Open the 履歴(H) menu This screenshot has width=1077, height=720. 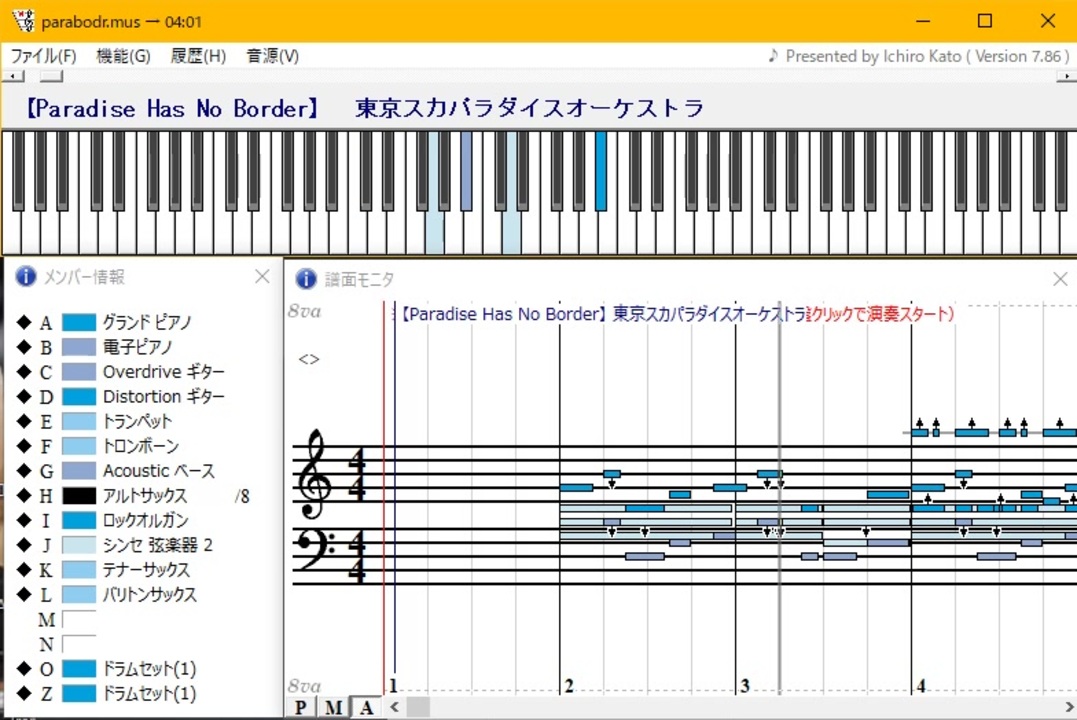(199, 56)
